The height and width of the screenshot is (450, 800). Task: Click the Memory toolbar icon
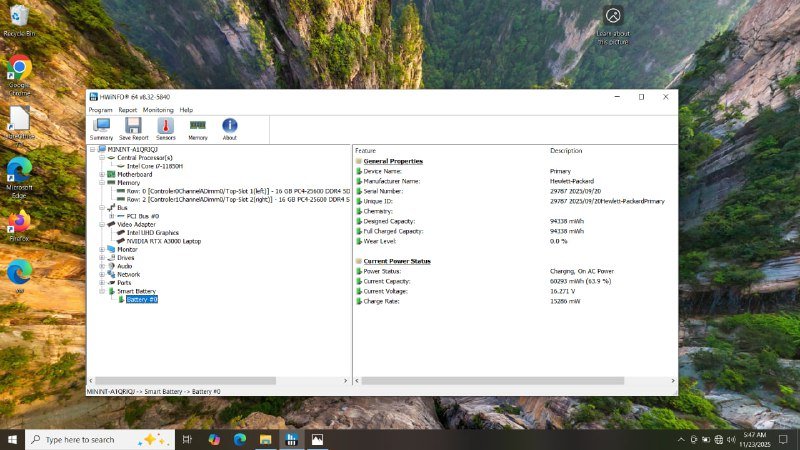pos(198,128)
